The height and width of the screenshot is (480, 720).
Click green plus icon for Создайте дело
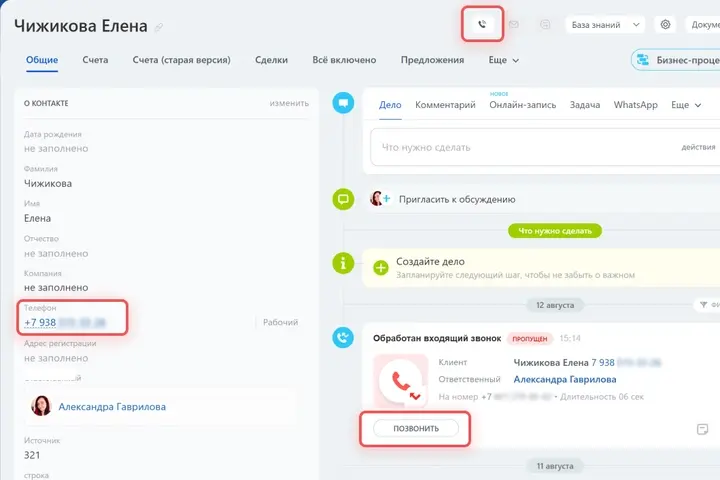tap(381, 267)
